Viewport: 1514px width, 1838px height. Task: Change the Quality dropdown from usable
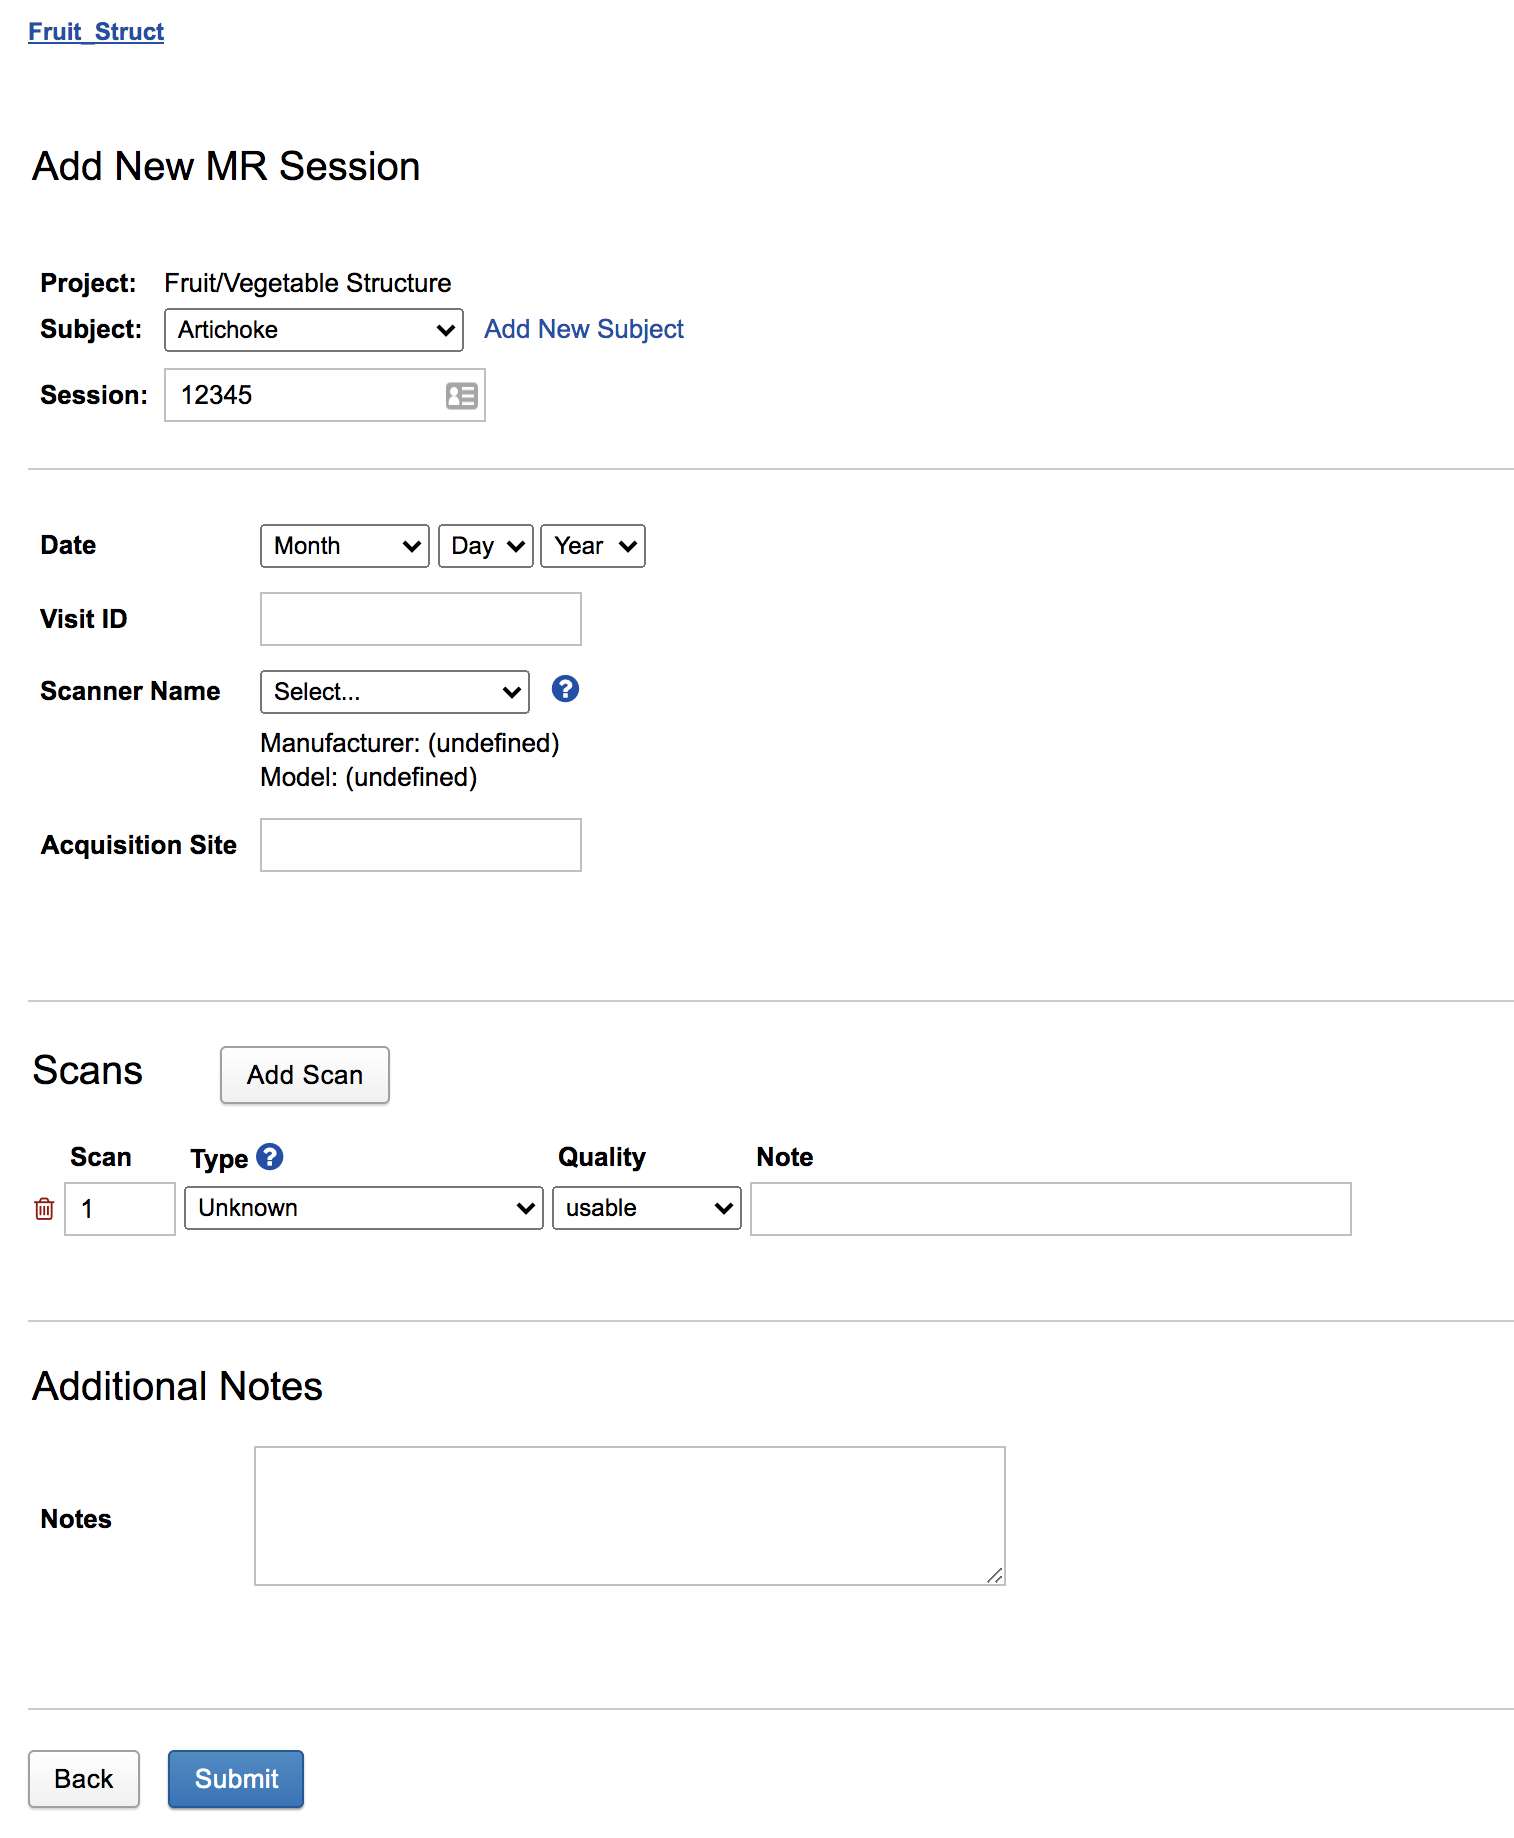click(646, 1208)
